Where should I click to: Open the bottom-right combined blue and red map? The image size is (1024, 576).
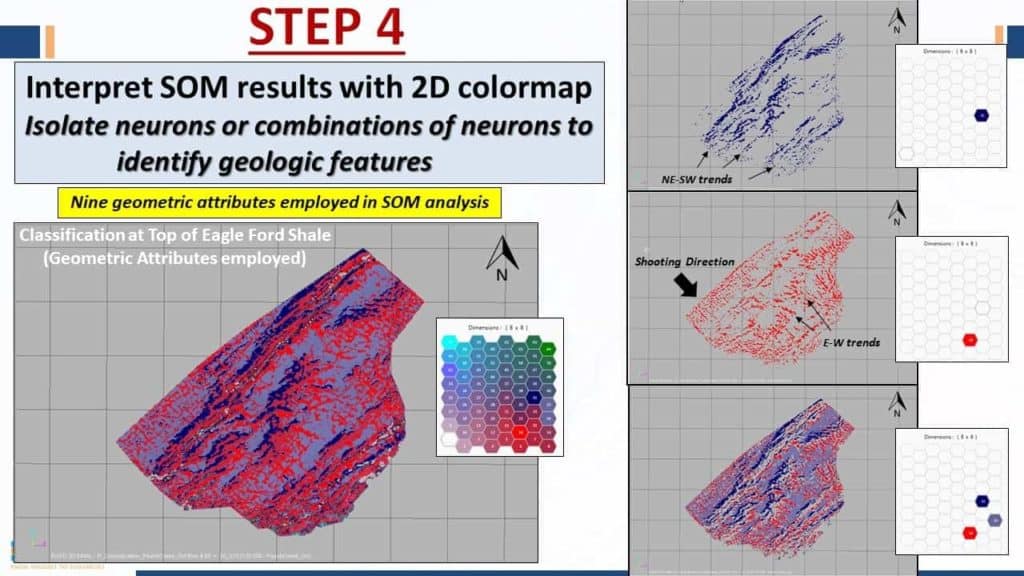coord(773,481)
